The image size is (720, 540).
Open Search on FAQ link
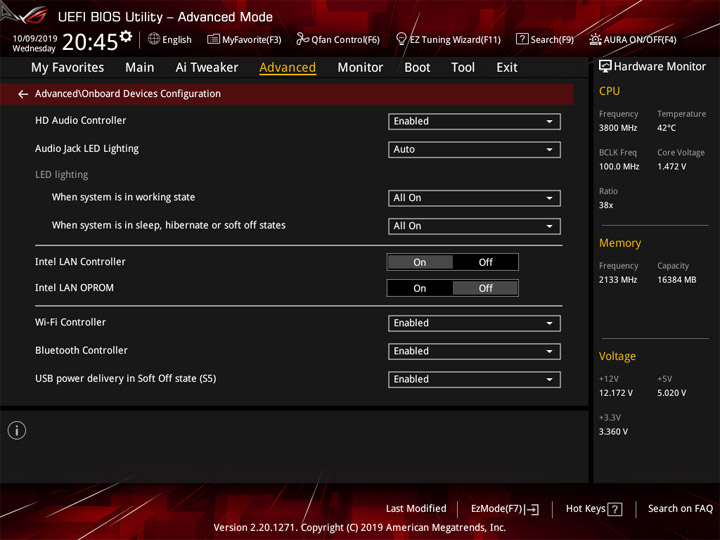(680, 509)
